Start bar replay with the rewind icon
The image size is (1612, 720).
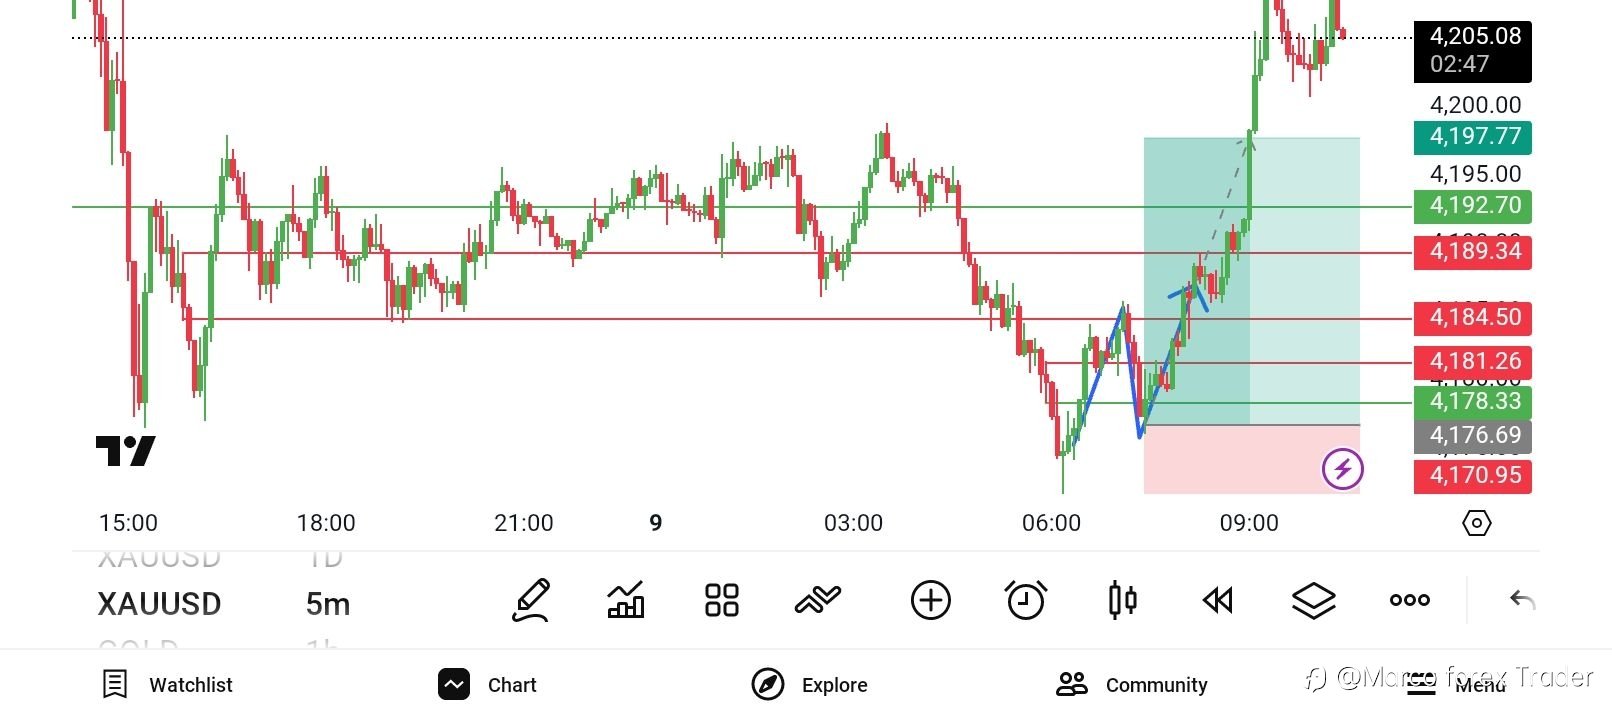[1217, 600]
